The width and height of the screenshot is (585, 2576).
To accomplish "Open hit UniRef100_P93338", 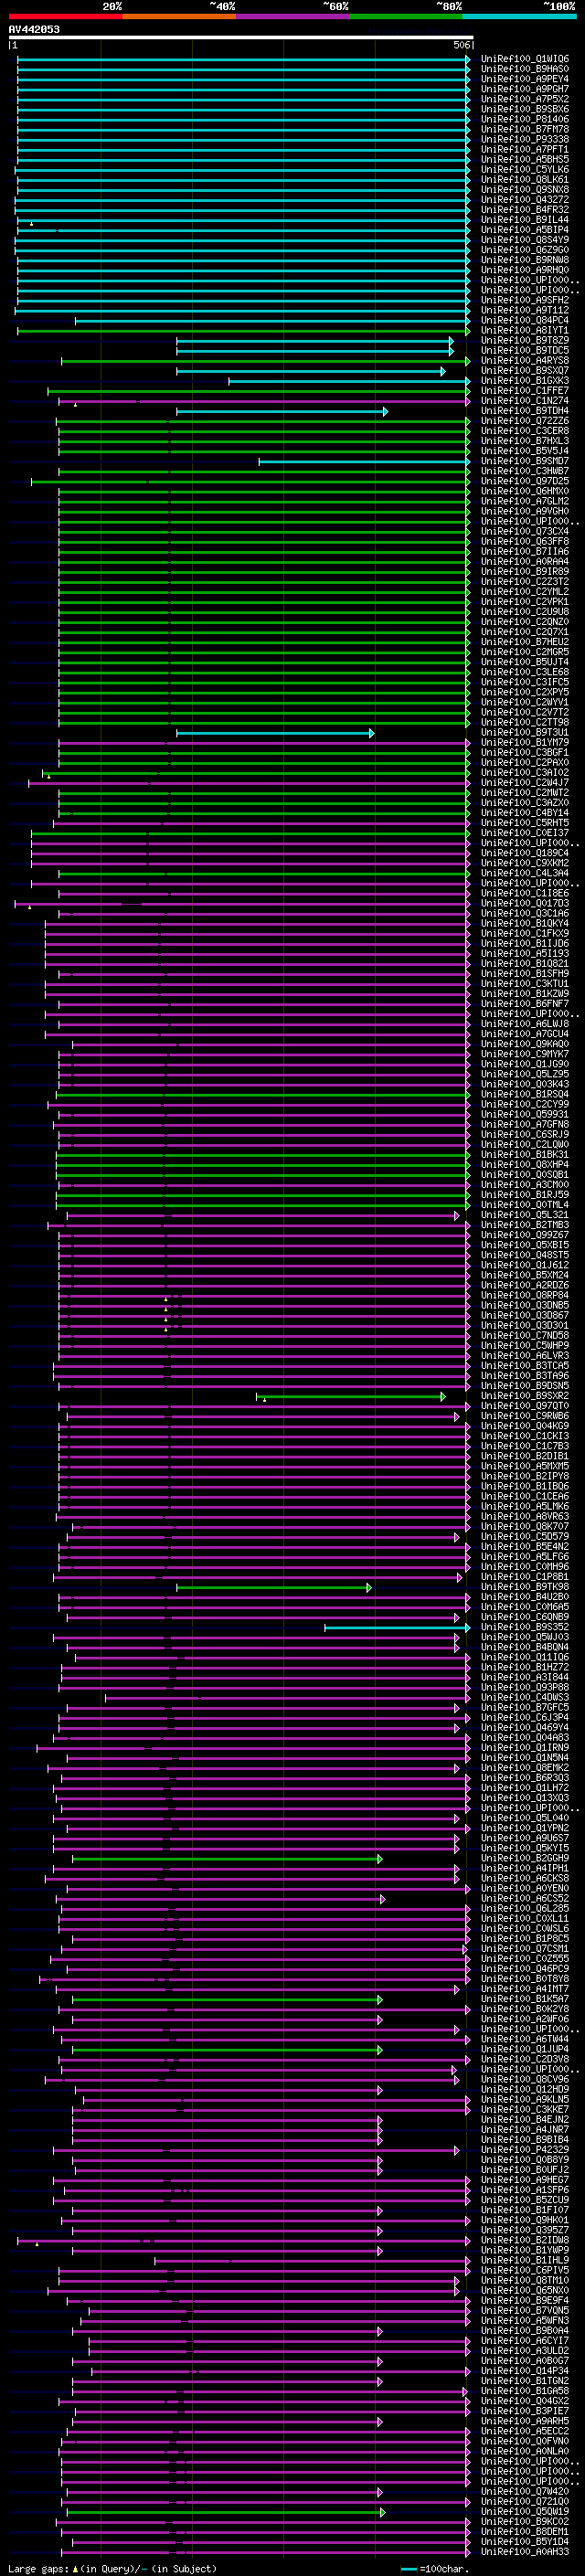I will pos(524,139).
